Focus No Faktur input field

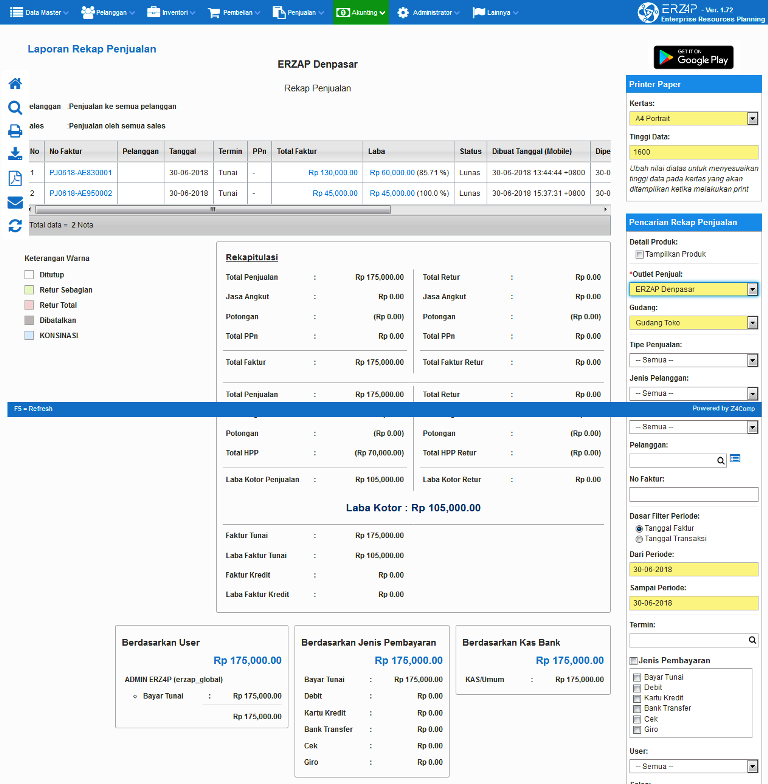point(694,494)
